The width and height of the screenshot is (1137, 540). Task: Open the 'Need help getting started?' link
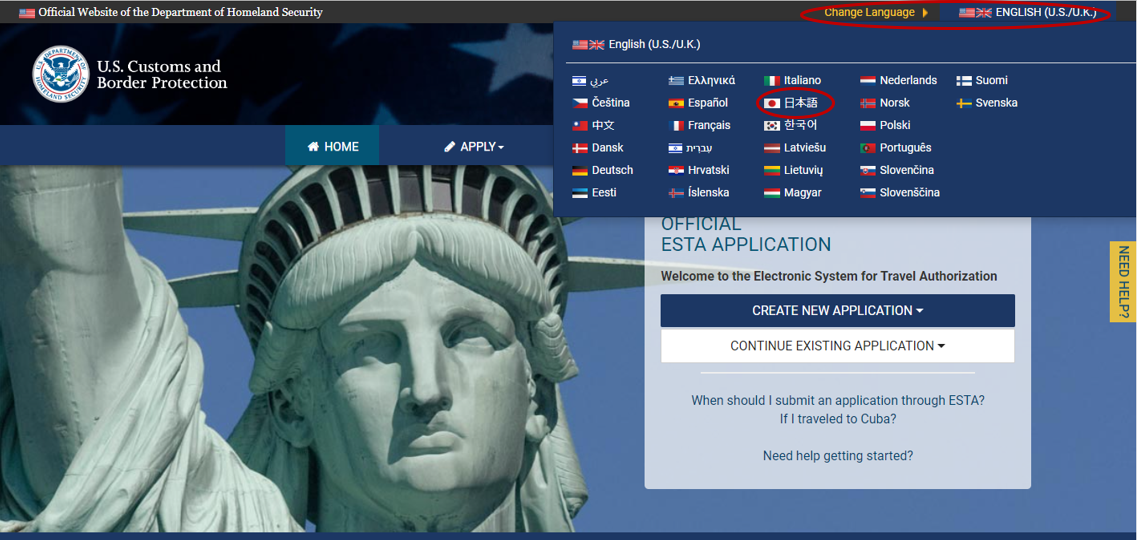pos(837,456)
